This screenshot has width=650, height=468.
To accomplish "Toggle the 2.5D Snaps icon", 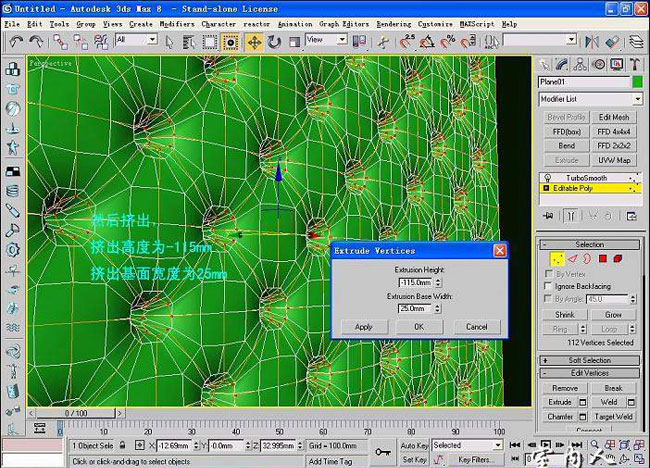I will point(407,41).
